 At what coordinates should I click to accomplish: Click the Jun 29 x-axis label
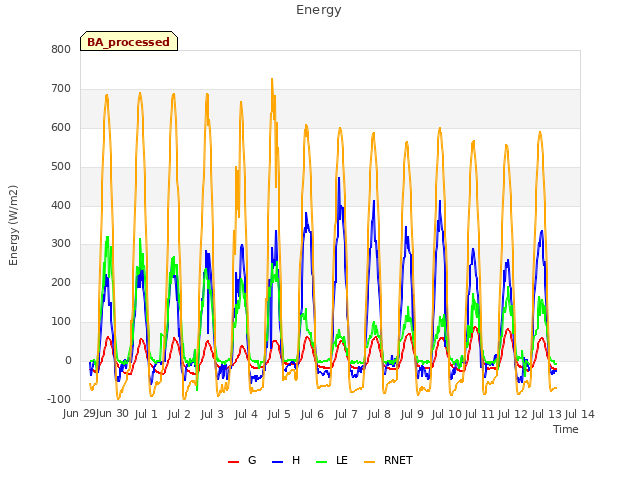(x=79, y=414)
